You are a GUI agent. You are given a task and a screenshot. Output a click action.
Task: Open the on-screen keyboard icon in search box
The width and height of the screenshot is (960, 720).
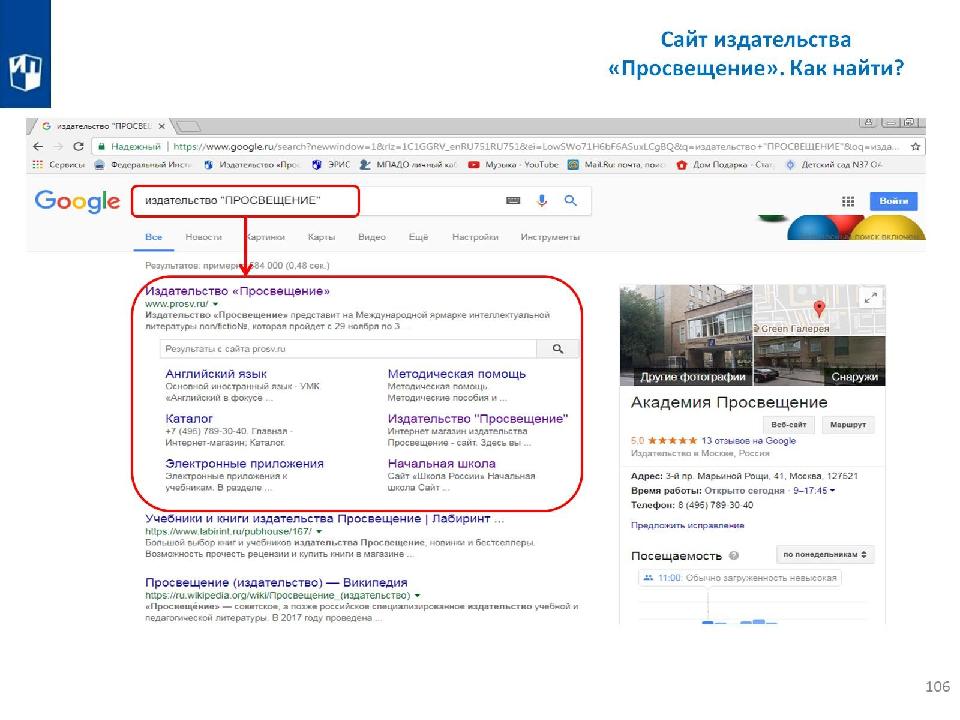513,201
